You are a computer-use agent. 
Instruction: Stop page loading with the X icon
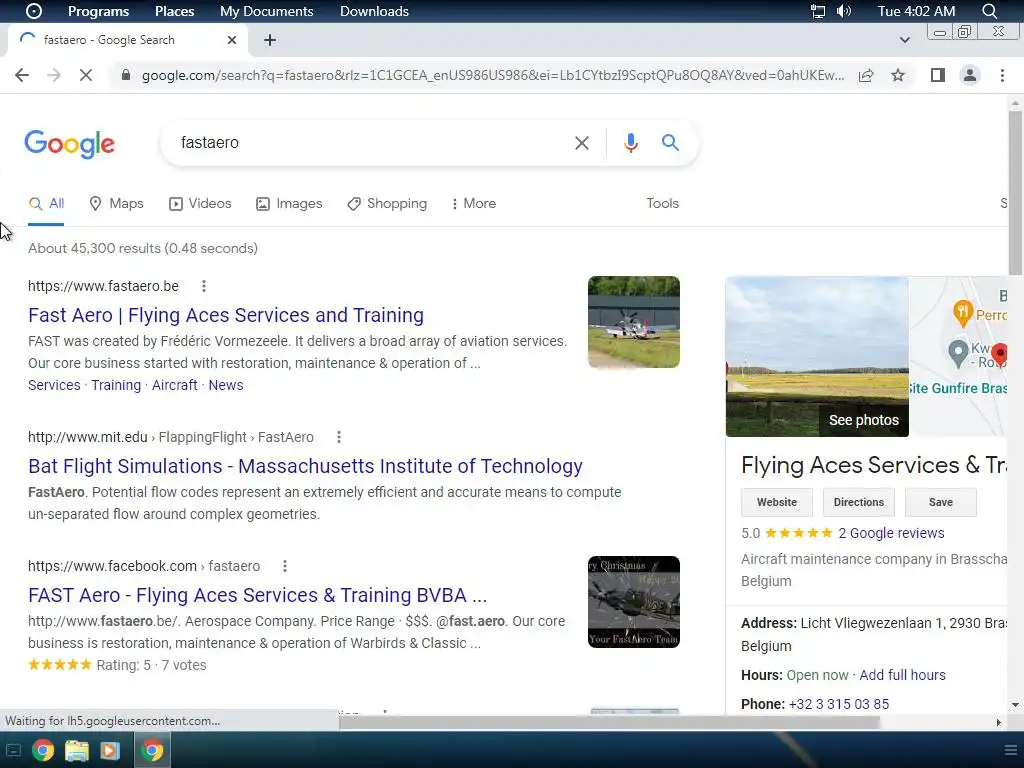pos(86,75)
